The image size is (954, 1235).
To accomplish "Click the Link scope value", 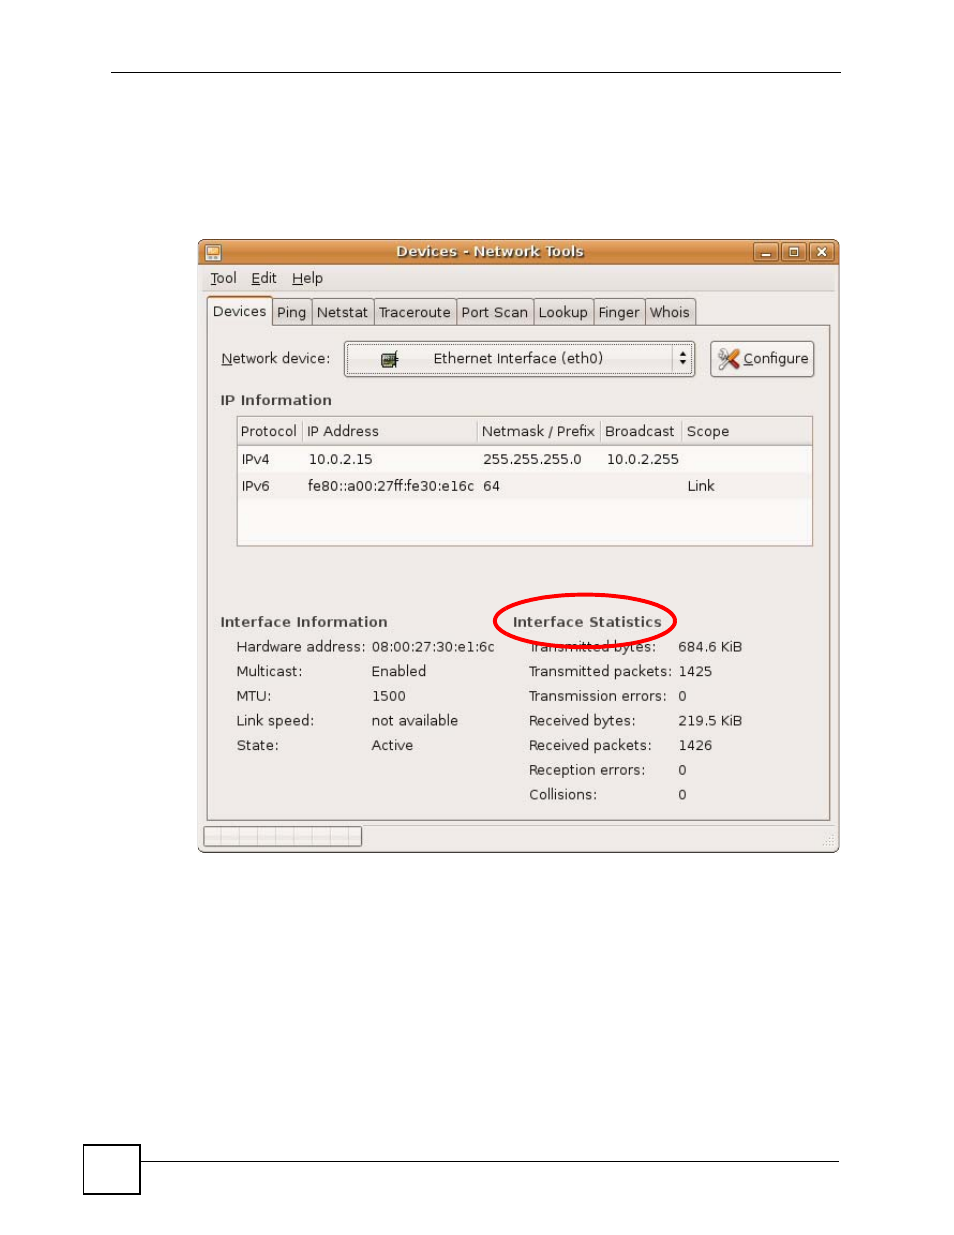I will pos(701,486).
